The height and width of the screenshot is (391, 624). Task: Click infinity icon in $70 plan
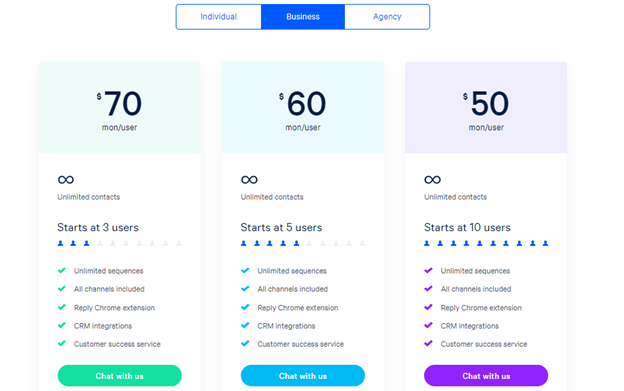click(66, 180)
